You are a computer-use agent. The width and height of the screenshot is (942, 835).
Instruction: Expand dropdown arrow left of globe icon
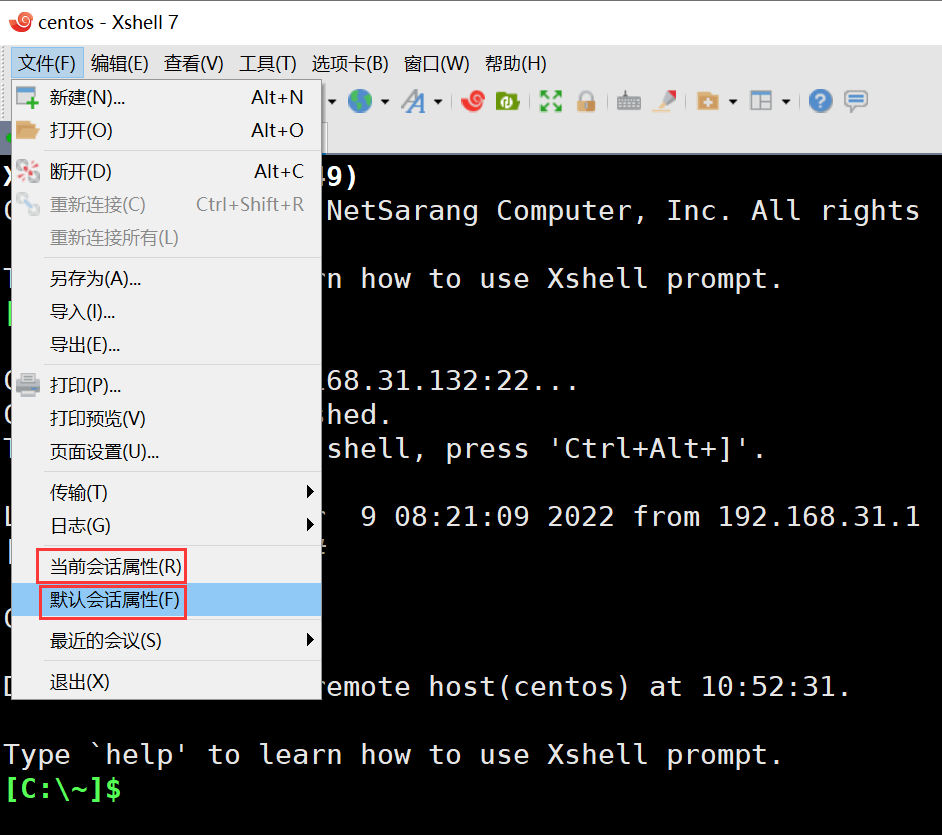pos(332,102)
